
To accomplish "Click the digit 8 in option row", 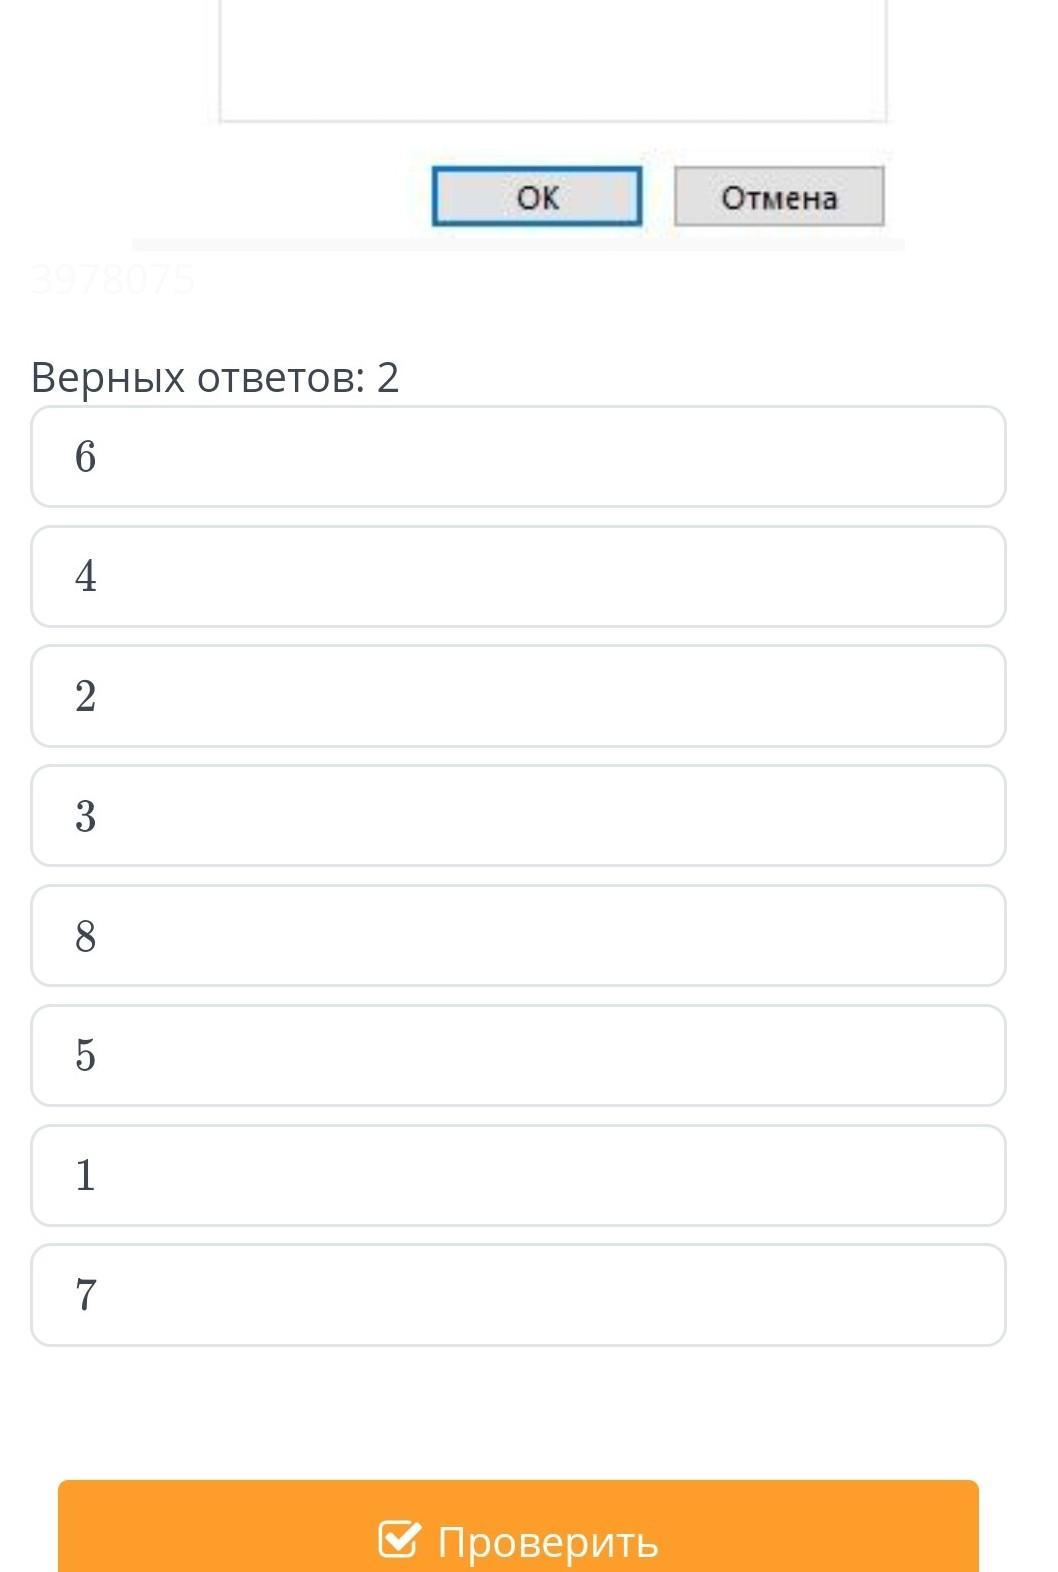I will click(x=86, y=936).
